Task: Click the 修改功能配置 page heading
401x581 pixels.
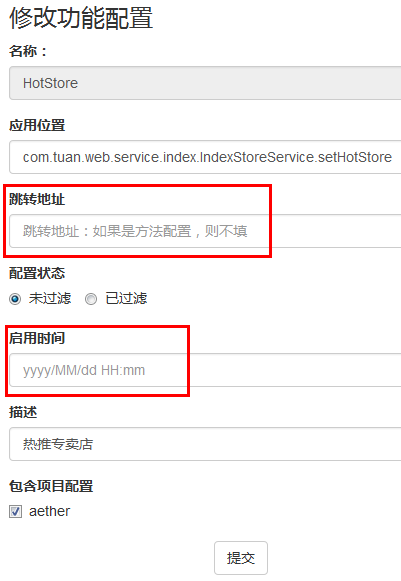Action: tap(81, 18)
